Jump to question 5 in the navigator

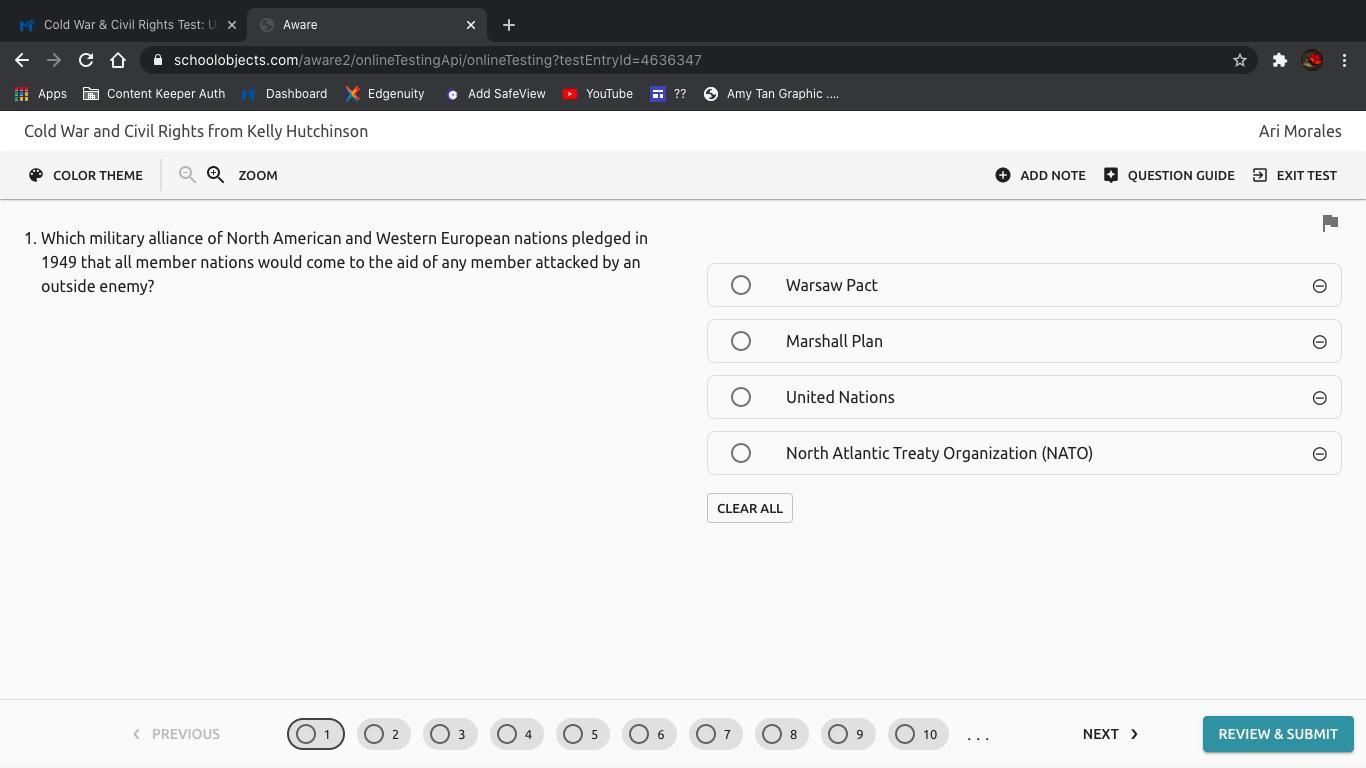click(582, 734)
